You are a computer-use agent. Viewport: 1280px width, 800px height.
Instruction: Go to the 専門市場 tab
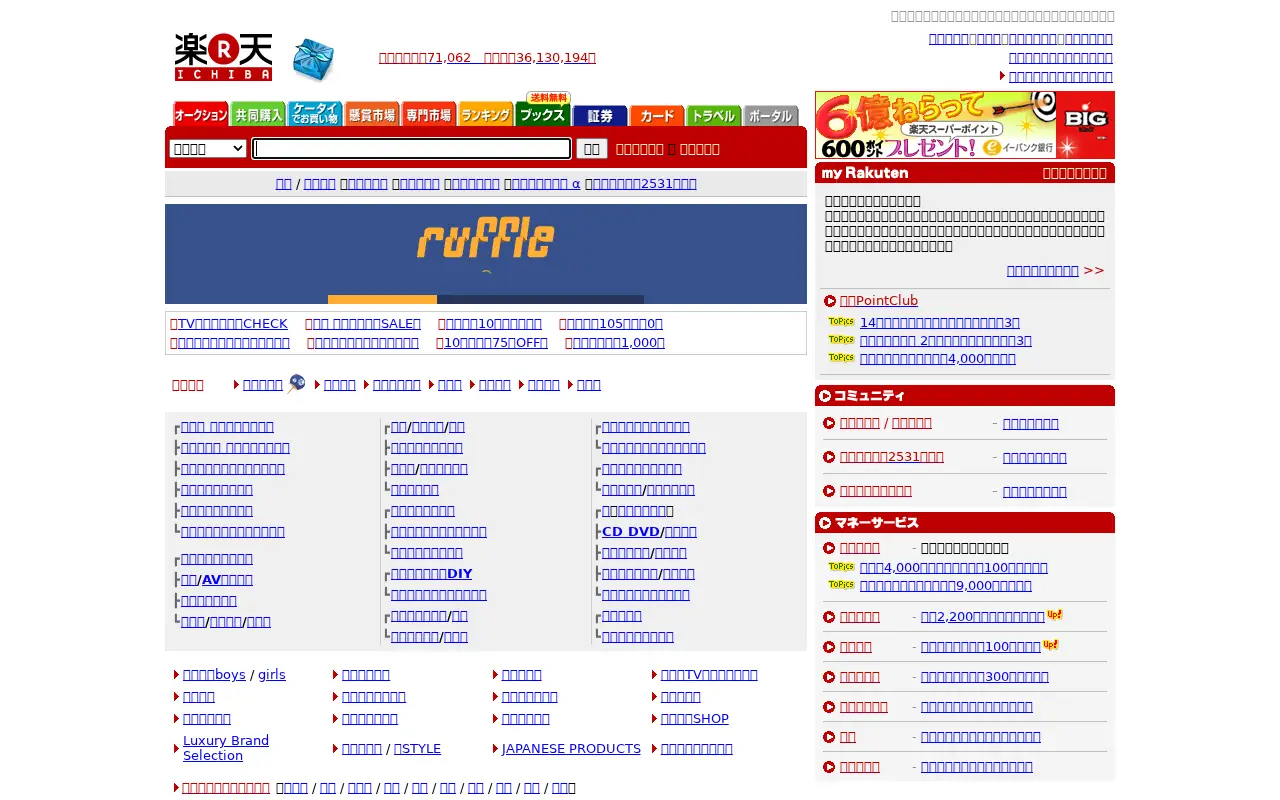point(429,115)
